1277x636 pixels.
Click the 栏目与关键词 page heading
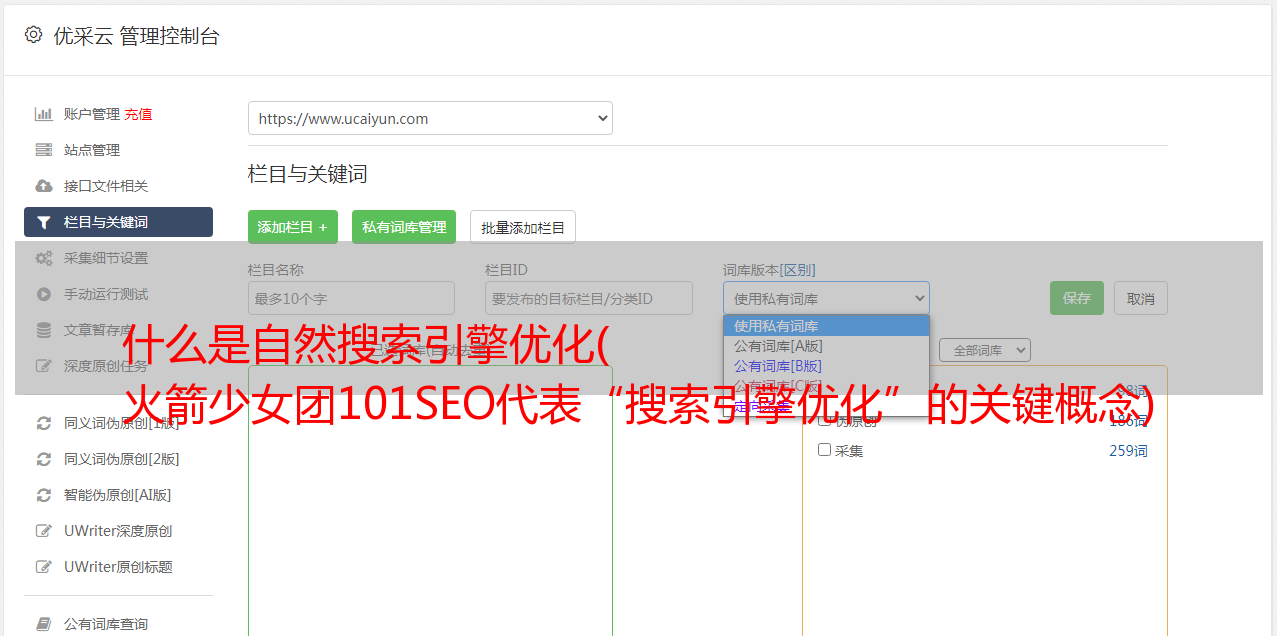coord(308,174)
